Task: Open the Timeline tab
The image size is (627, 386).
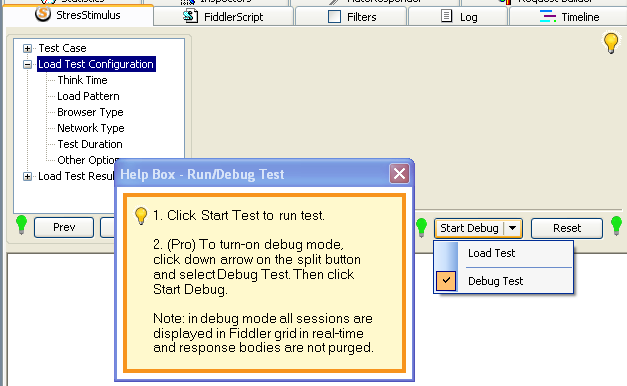Action: pos(568,17)
